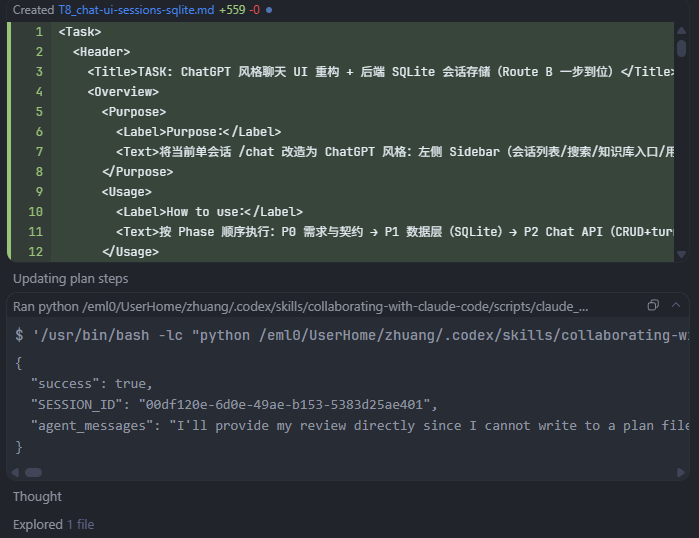Screen dimensions: 699x538
Task: Click the /usr/bin/bash command line
Action: [x=352, y=335]
